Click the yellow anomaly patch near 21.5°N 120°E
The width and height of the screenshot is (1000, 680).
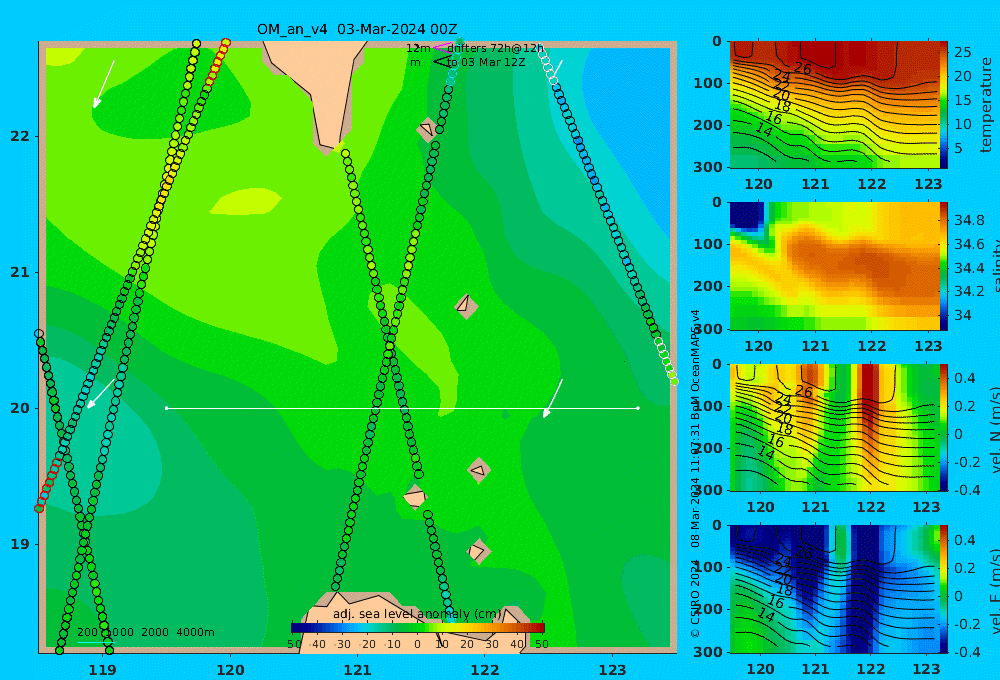[246, 201]
